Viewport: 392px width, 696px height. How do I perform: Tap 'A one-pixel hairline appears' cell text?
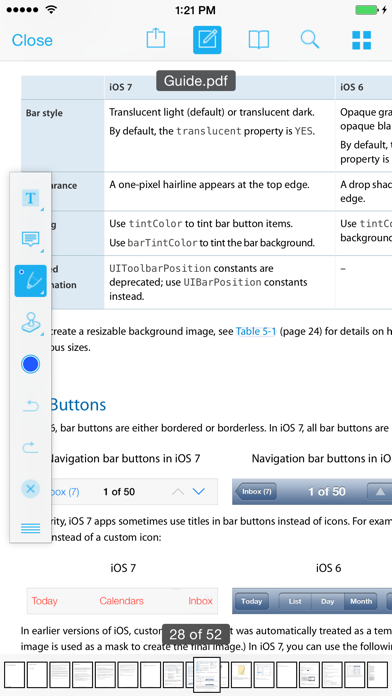[209, 185]
